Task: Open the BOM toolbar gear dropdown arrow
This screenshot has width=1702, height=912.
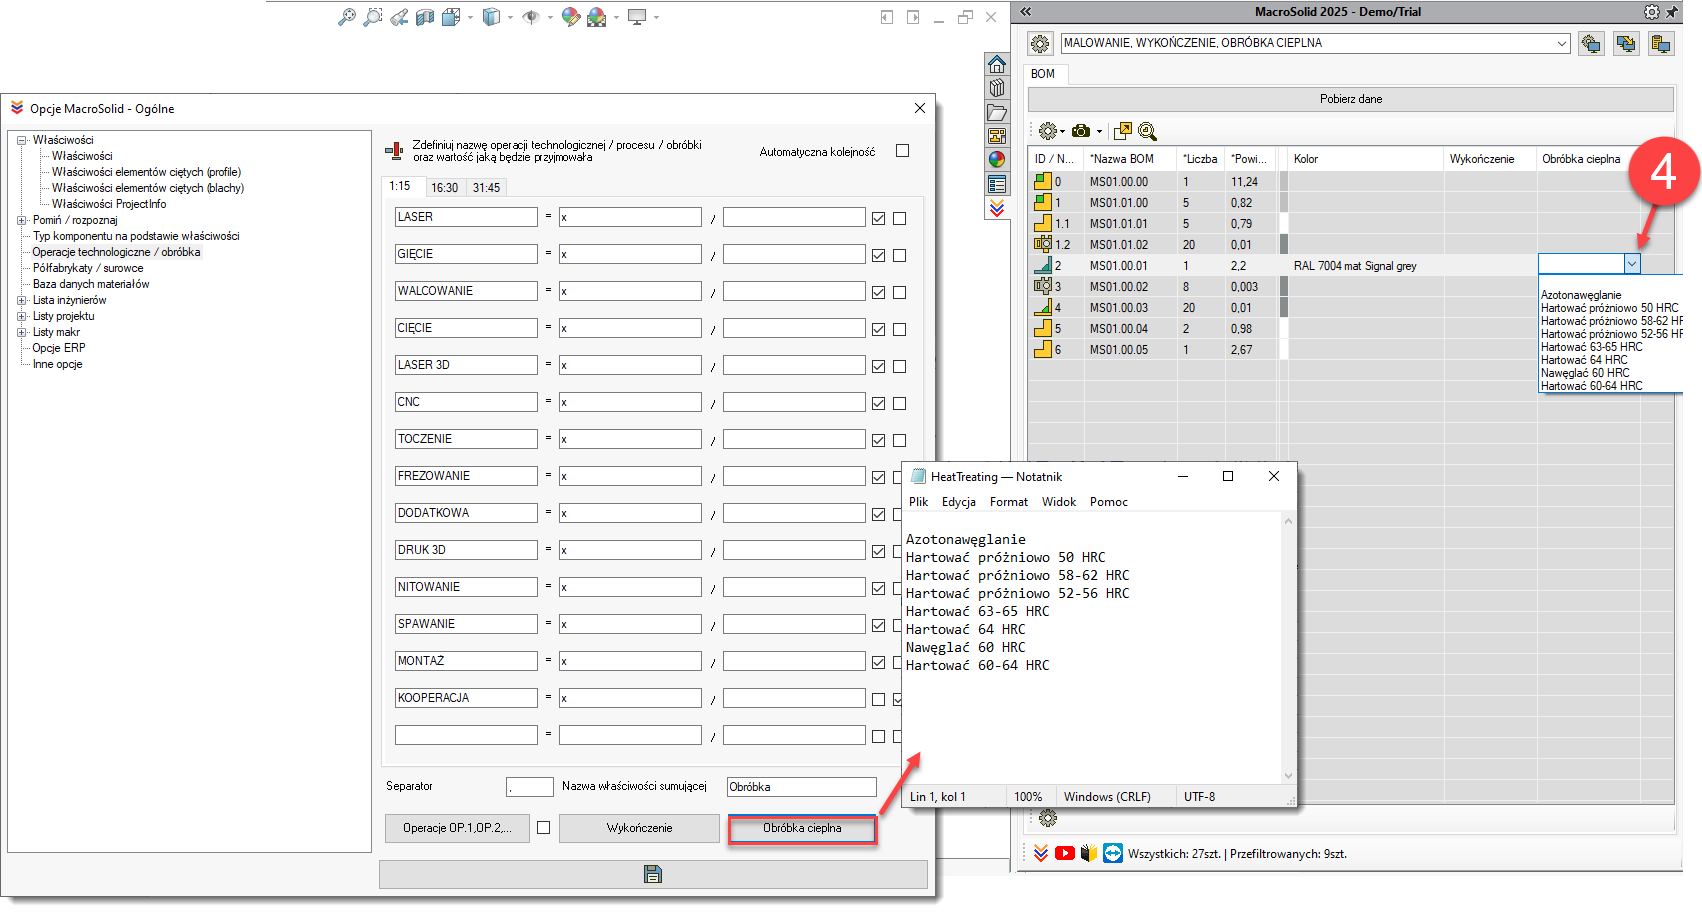Action: pyautogui.click(x=1062, y=132)
